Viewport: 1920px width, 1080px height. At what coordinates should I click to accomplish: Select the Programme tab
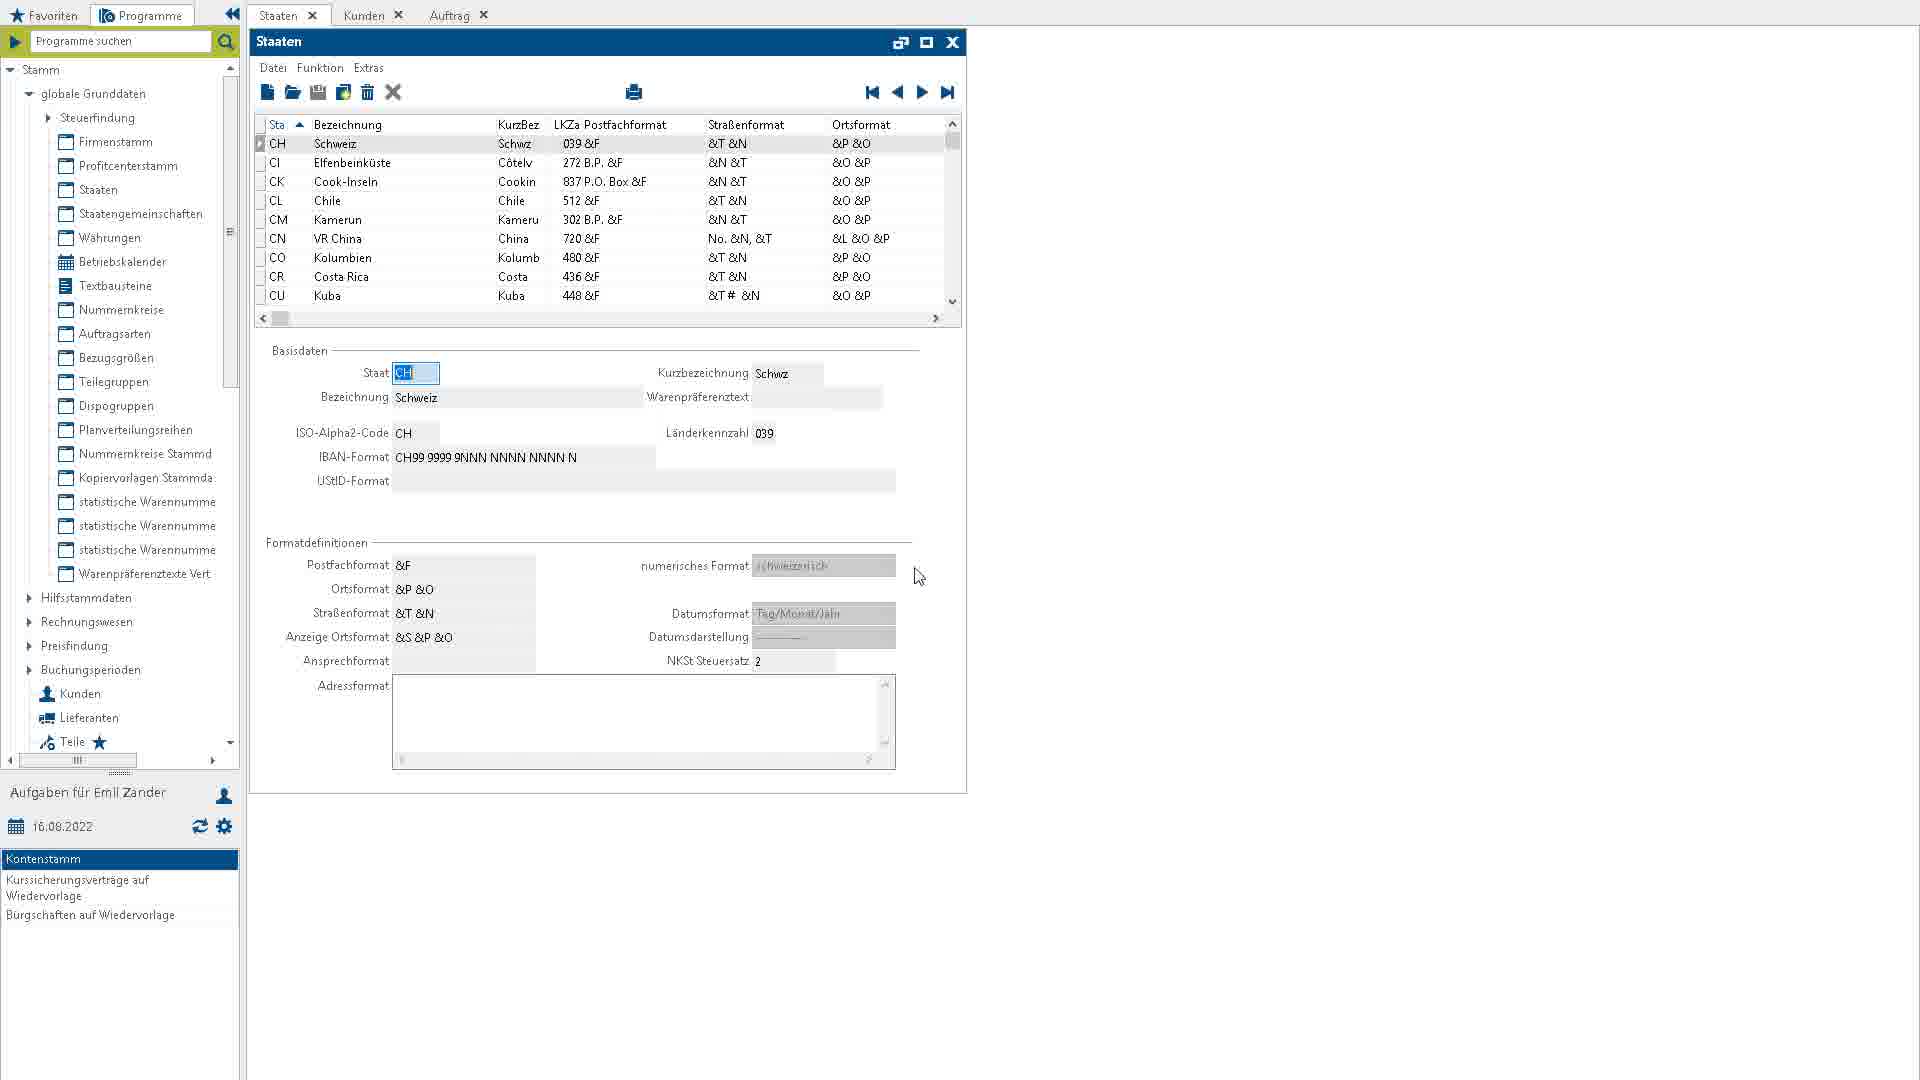coord(141,15)
